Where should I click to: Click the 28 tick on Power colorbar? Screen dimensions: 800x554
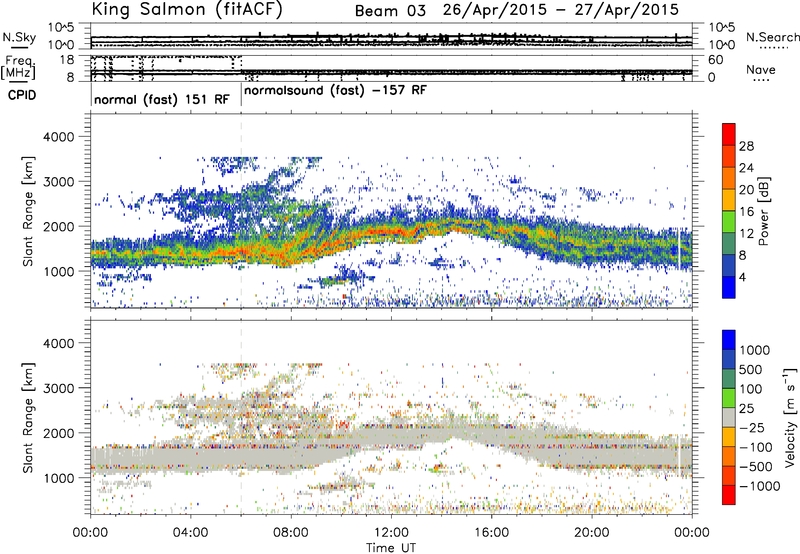(x=746, y=146)
